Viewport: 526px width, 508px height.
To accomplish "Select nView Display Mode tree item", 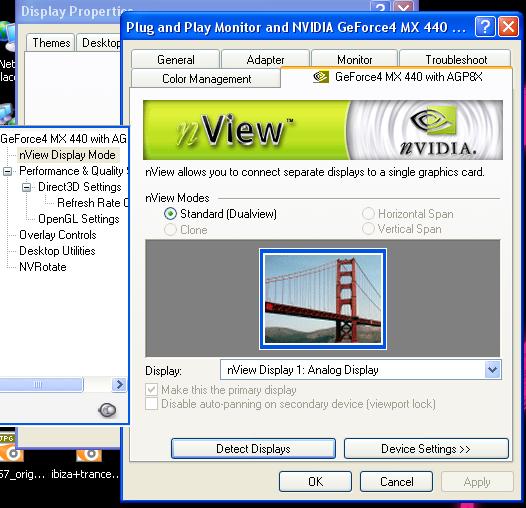I will coord(67,155).
